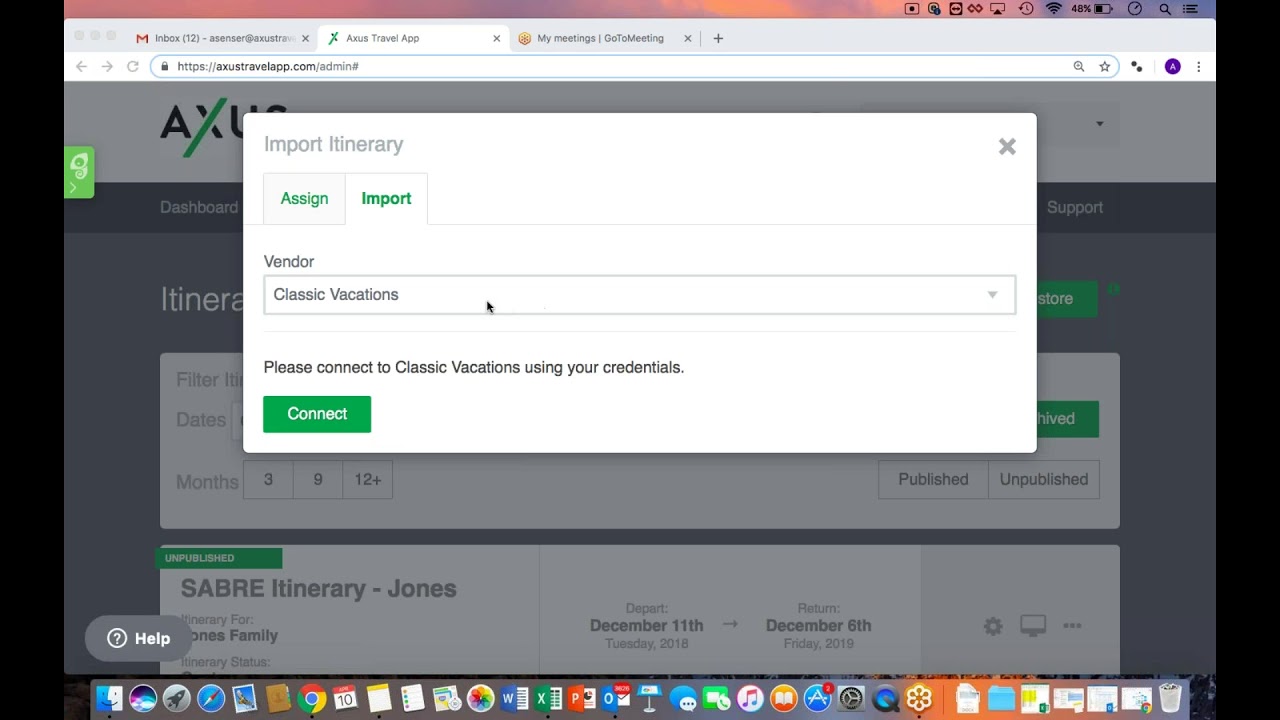
Task: Bookmark this page with the star
Action: 1105,66
